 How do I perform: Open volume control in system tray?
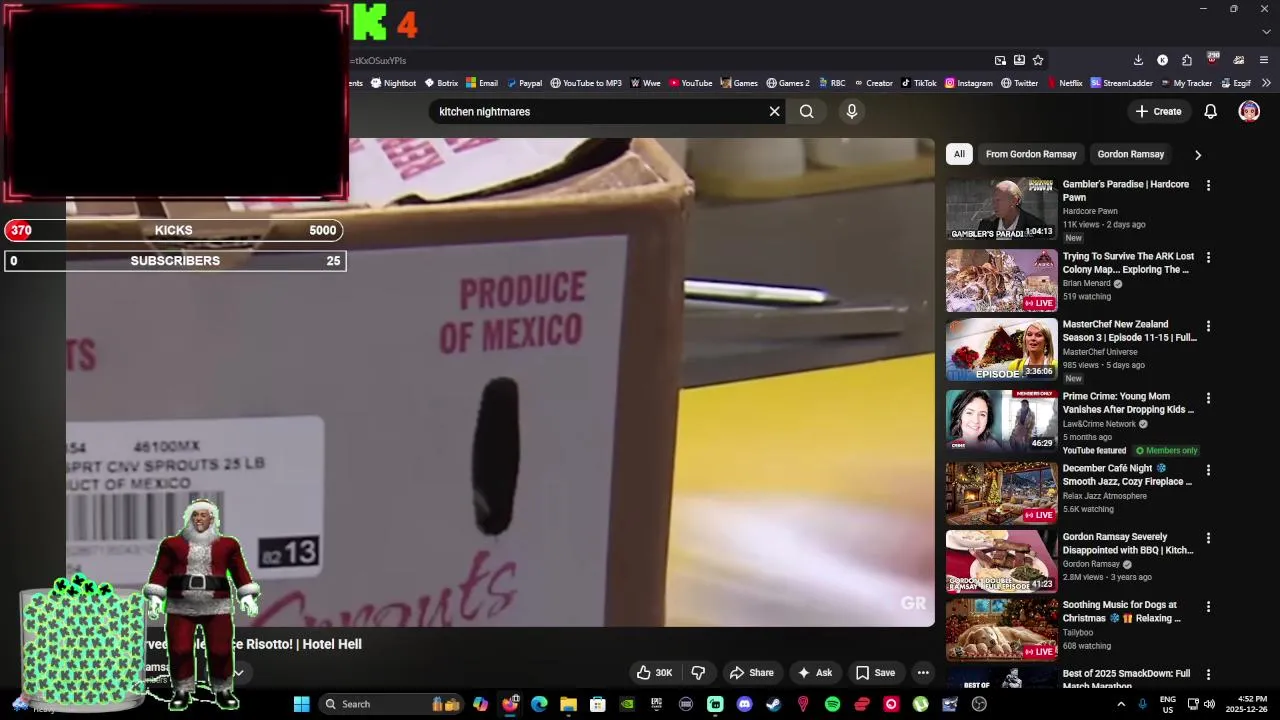pyautogui.click(x=1210, y=704)
